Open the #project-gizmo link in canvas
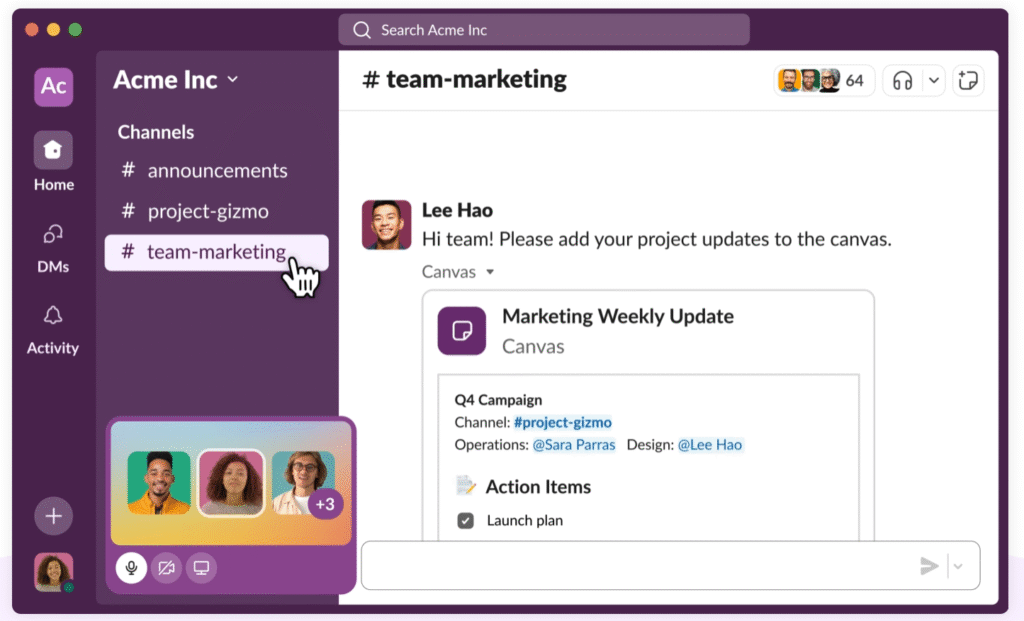Image resolution: width=1024 pixels, height=621 pixels. [562, 422]
